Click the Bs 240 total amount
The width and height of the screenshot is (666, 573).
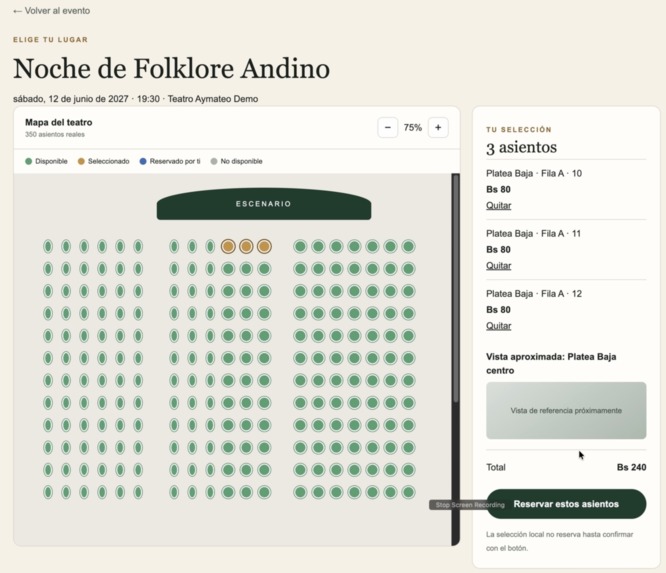tap(632, 467)
